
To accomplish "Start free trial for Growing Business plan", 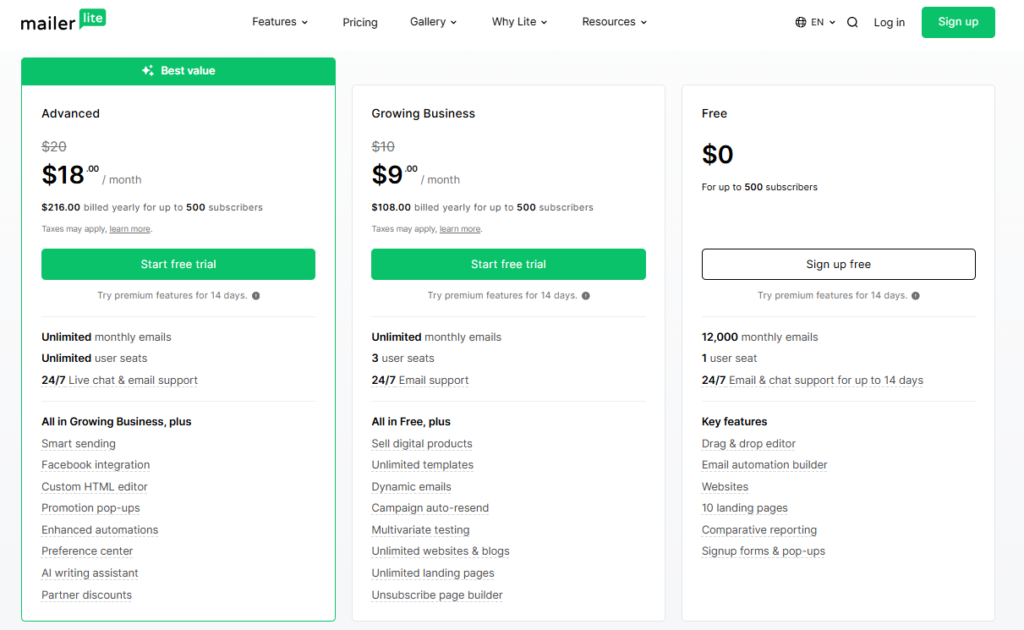I will tap(508, 264).
